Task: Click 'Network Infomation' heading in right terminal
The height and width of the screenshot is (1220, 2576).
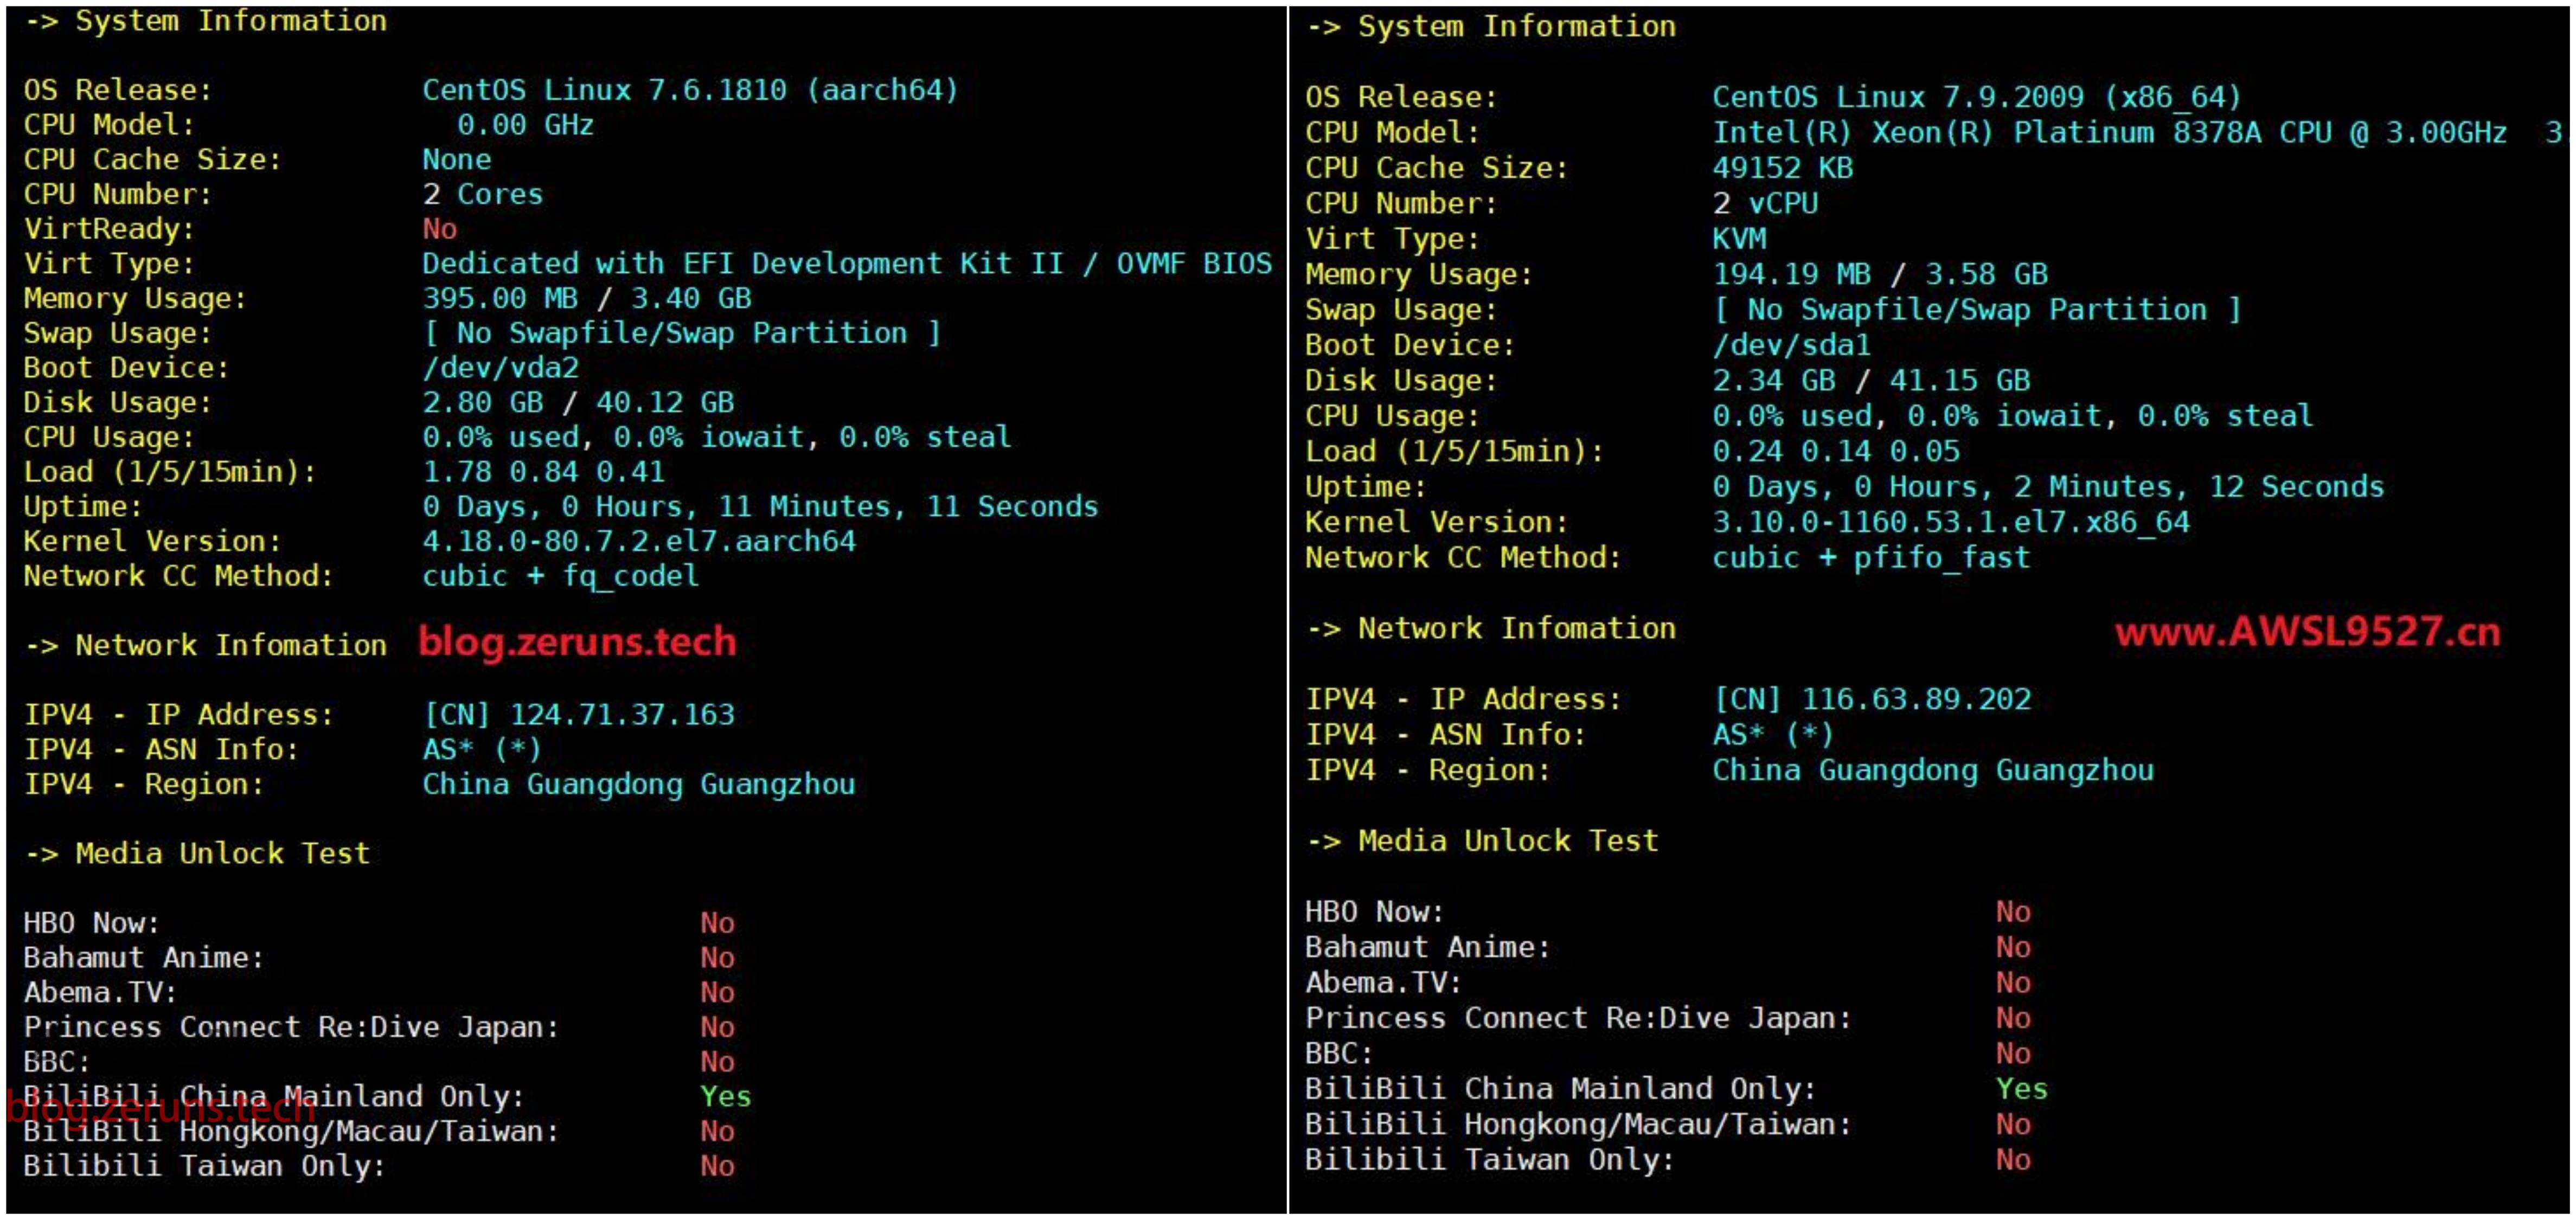Action: [1516, 628]
